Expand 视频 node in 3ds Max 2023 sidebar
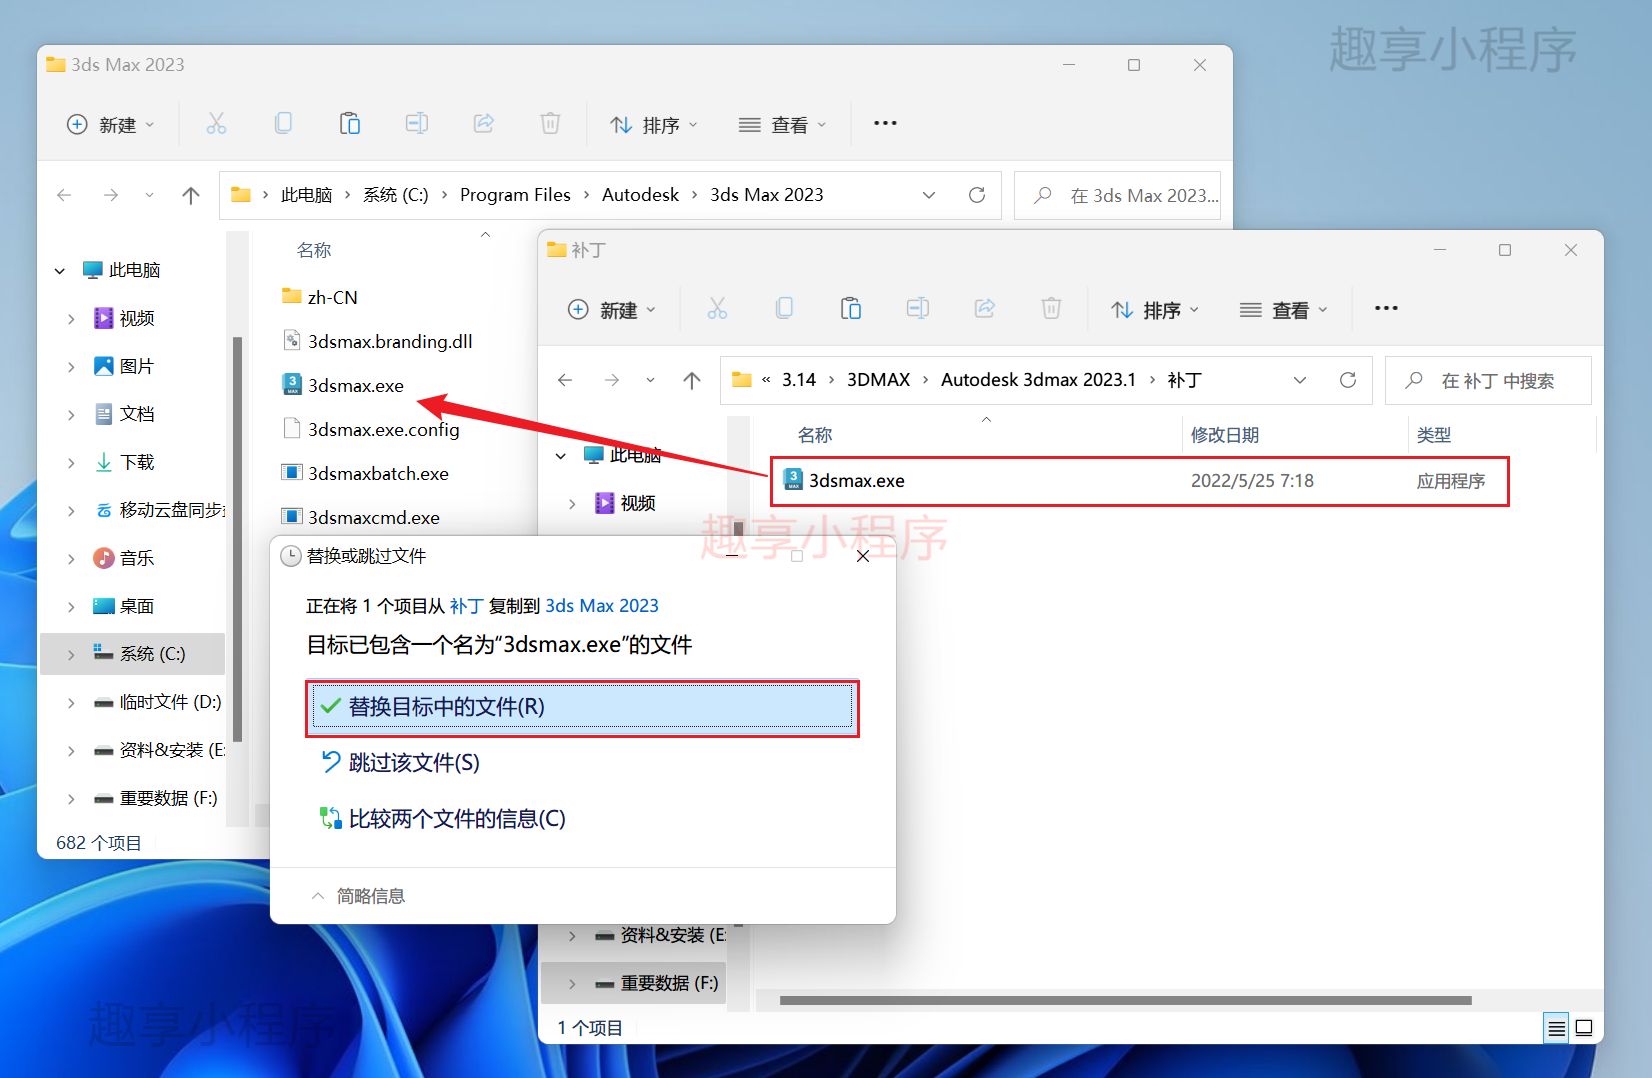This screenshot has width=1652, height=1078. pyautogui.click(x=71, y=319)
